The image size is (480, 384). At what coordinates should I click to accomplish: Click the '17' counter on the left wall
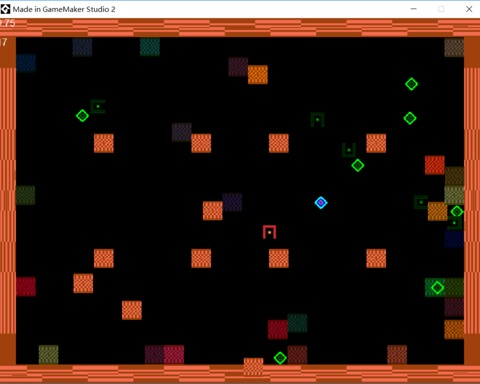point(3,42)
